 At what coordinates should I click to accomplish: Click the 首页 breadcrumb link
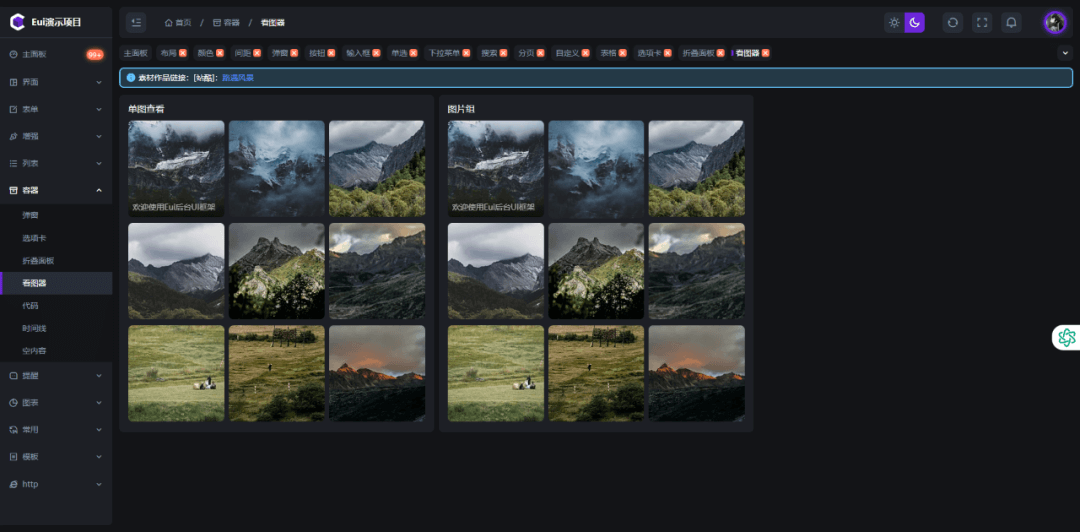[178, 23]
